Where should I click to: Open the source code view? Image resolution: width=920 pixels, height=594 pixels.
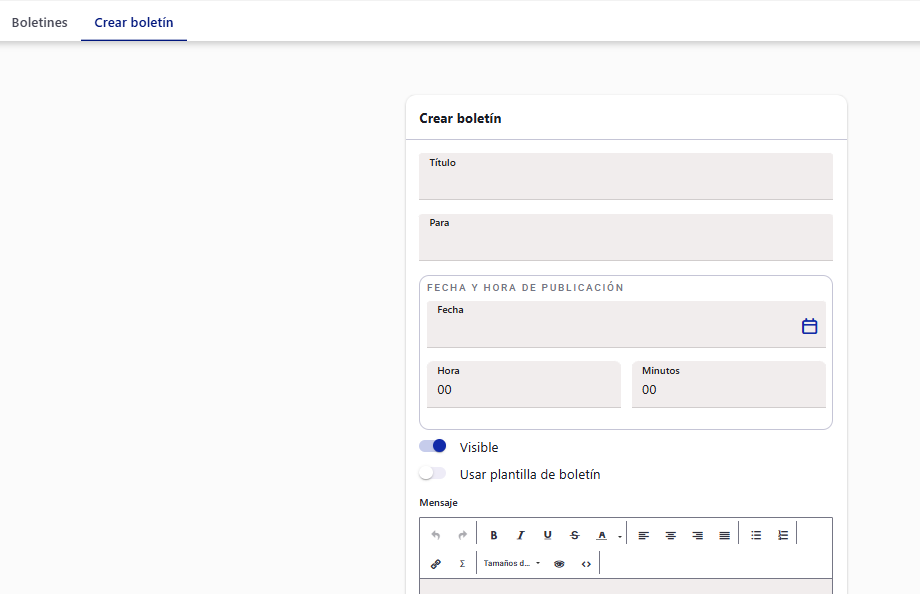click(x=586, y=563)
